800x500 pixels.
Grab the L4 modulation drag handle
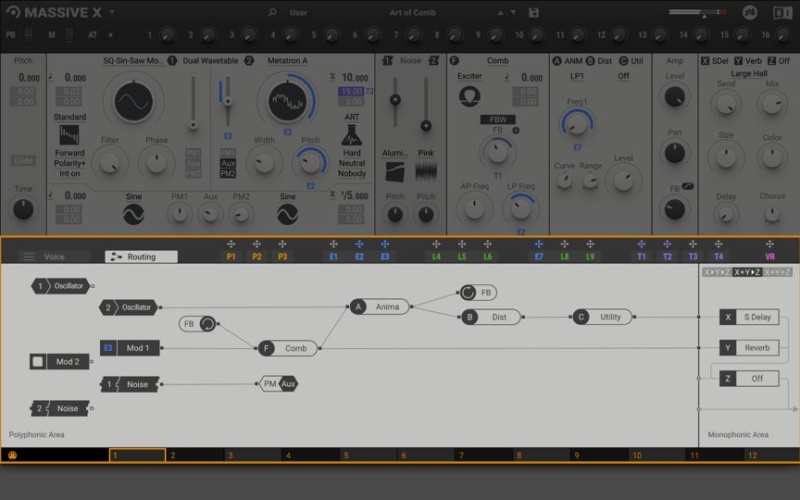click(436, 244)
